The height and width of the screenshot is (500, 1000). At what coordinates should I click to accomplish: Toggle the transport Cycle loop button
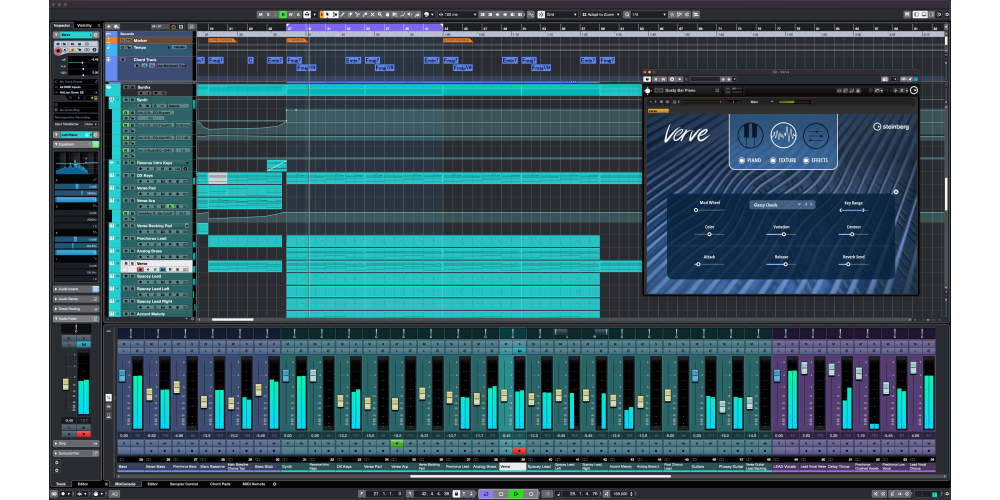(x=486, y=494)
